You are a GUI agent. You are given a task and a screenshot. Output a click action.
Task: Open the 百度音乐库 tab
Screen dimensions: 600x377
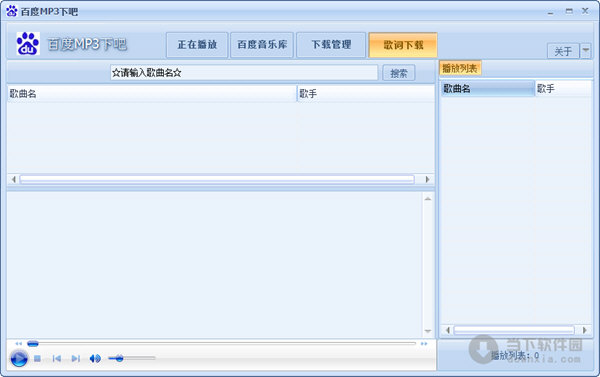click(262, 45)
